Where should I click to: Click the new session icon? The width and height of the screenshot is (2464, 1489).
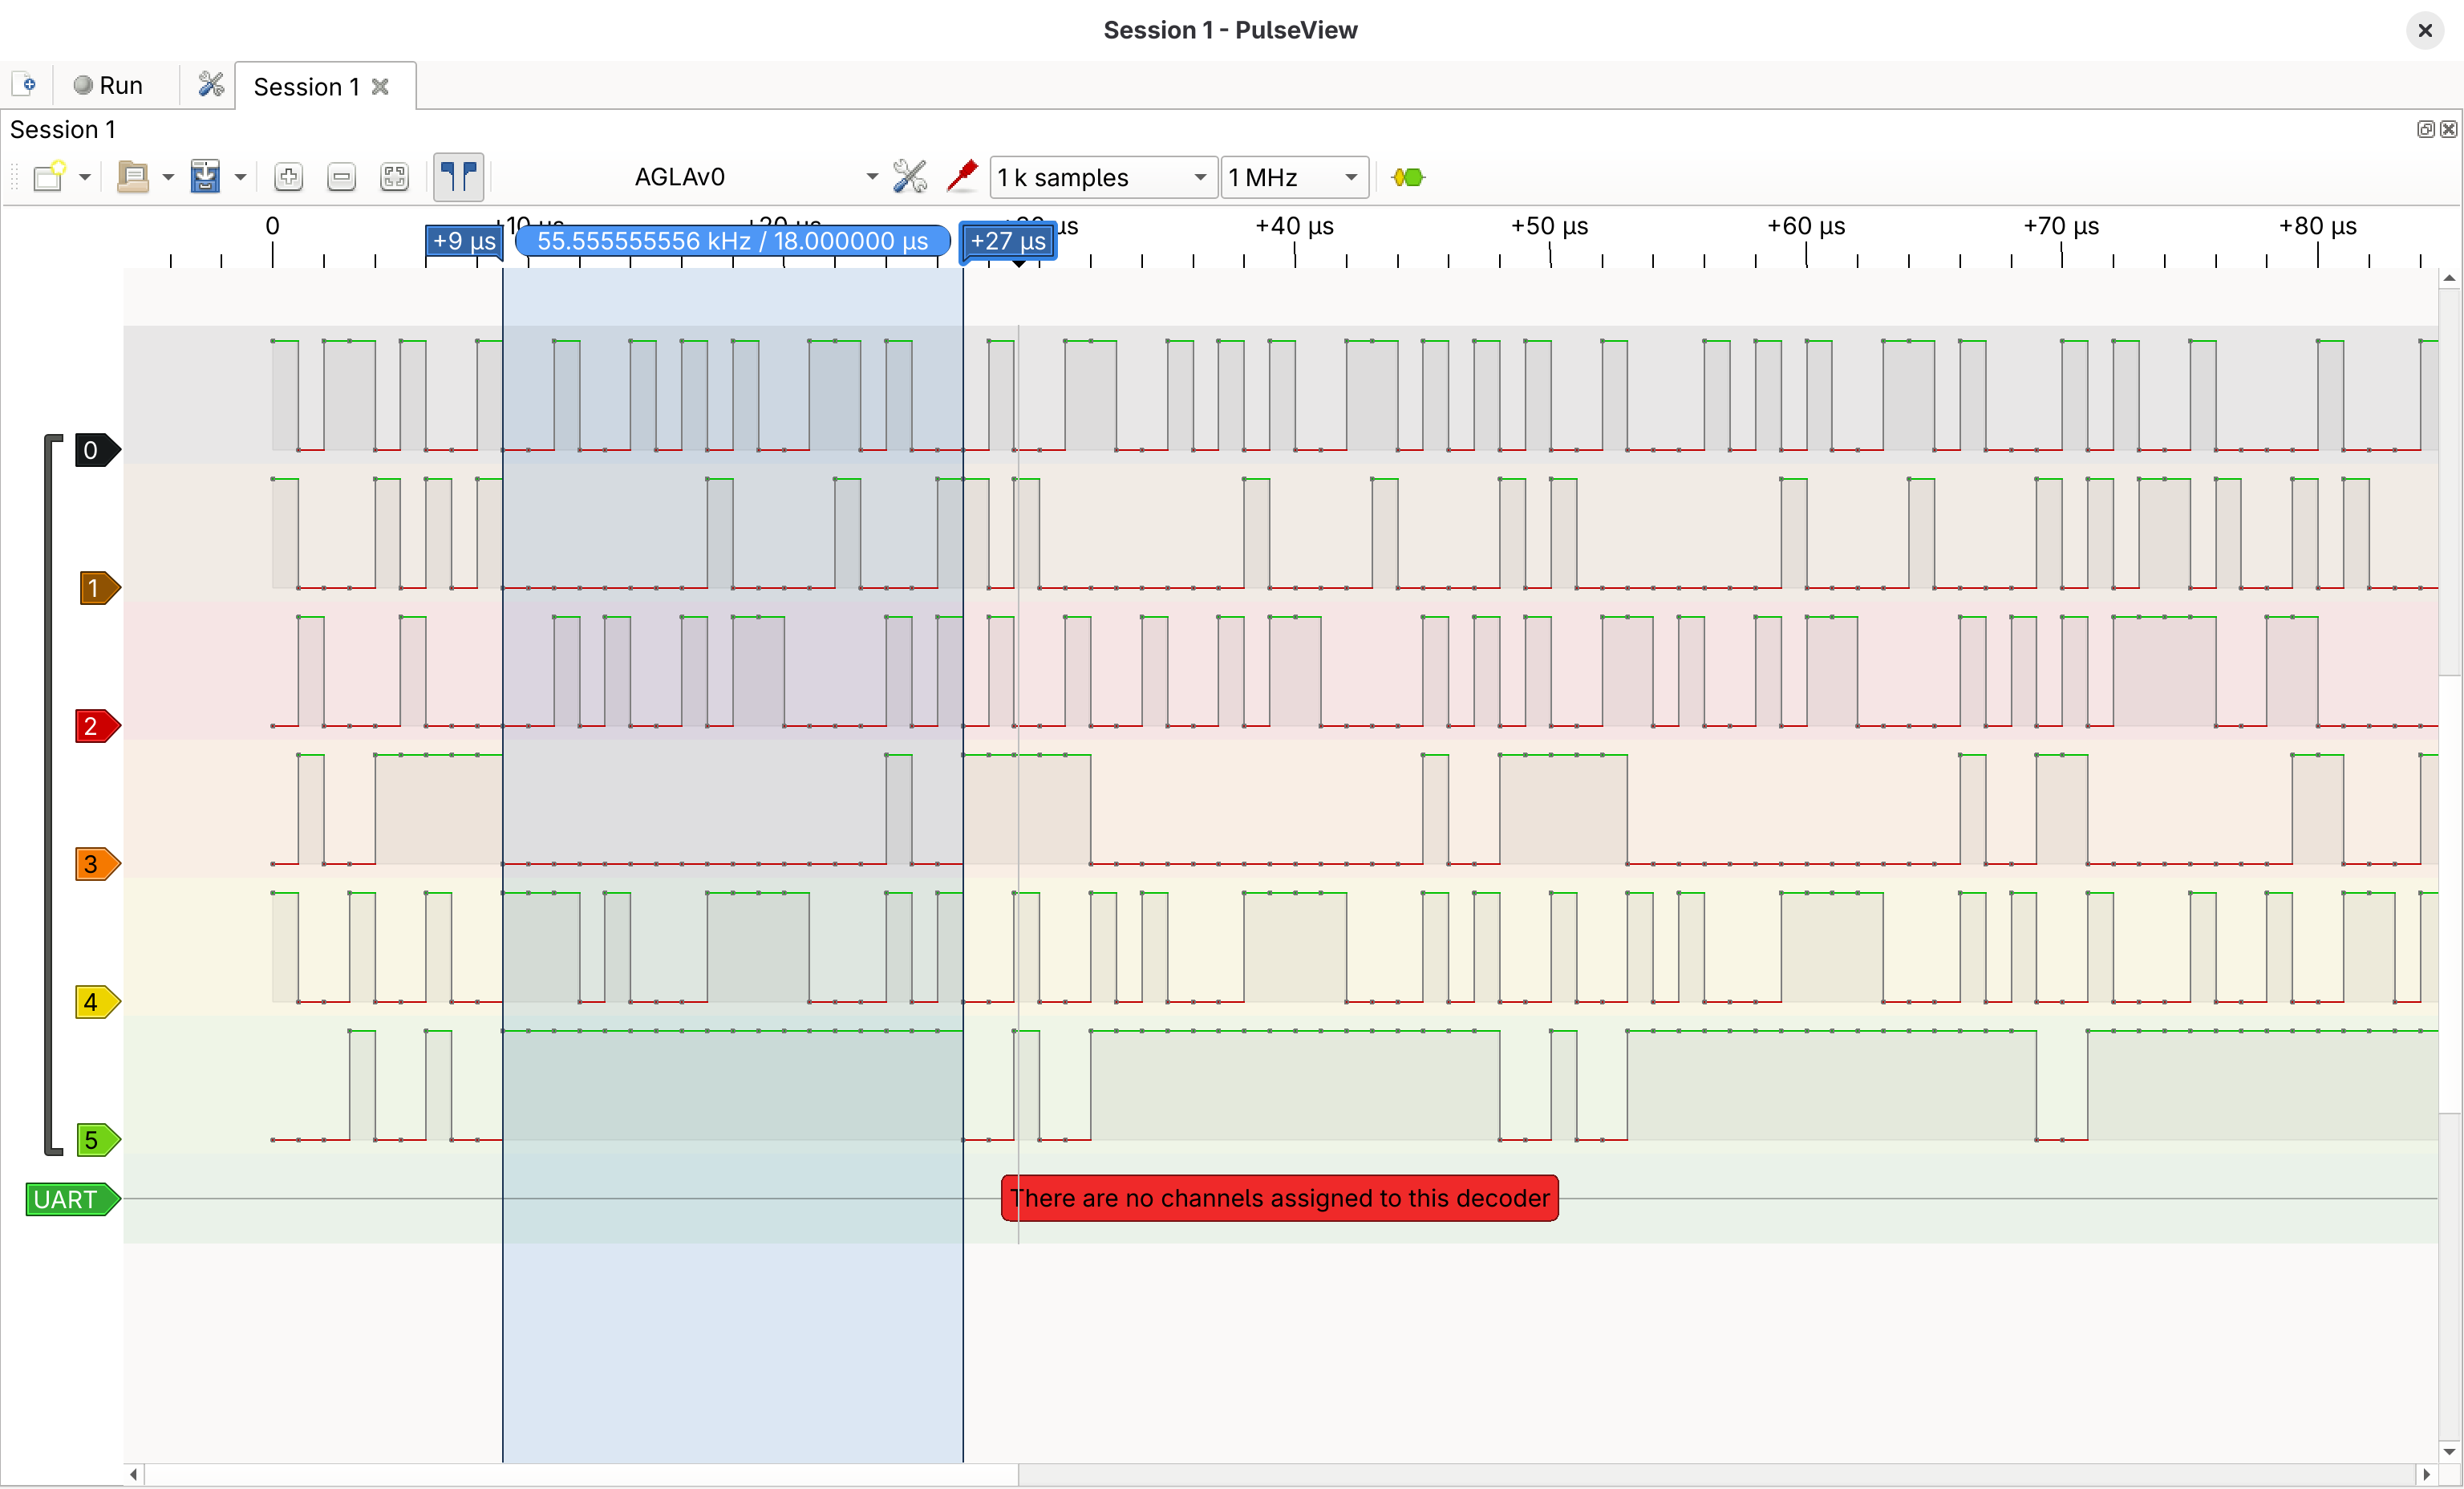[x=26, y=85]
